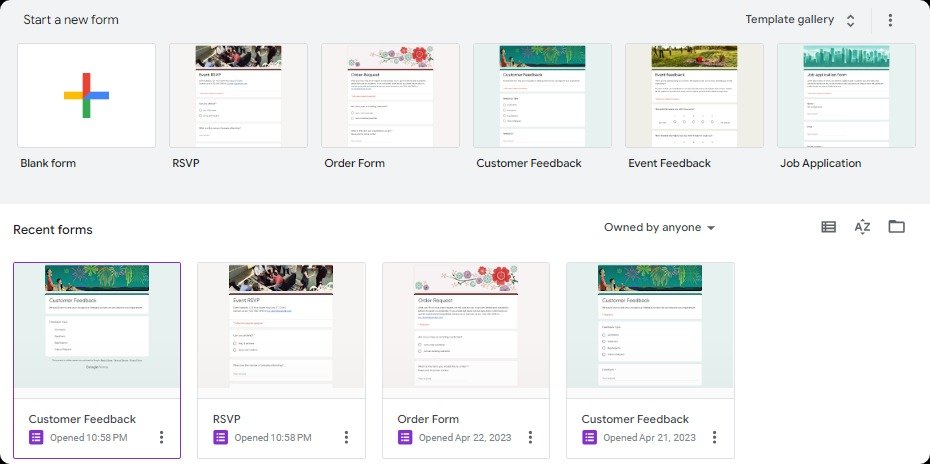The image size is (930, 464).
Task: Click the Start a new form heading
Action: click(x=71, y=20)
